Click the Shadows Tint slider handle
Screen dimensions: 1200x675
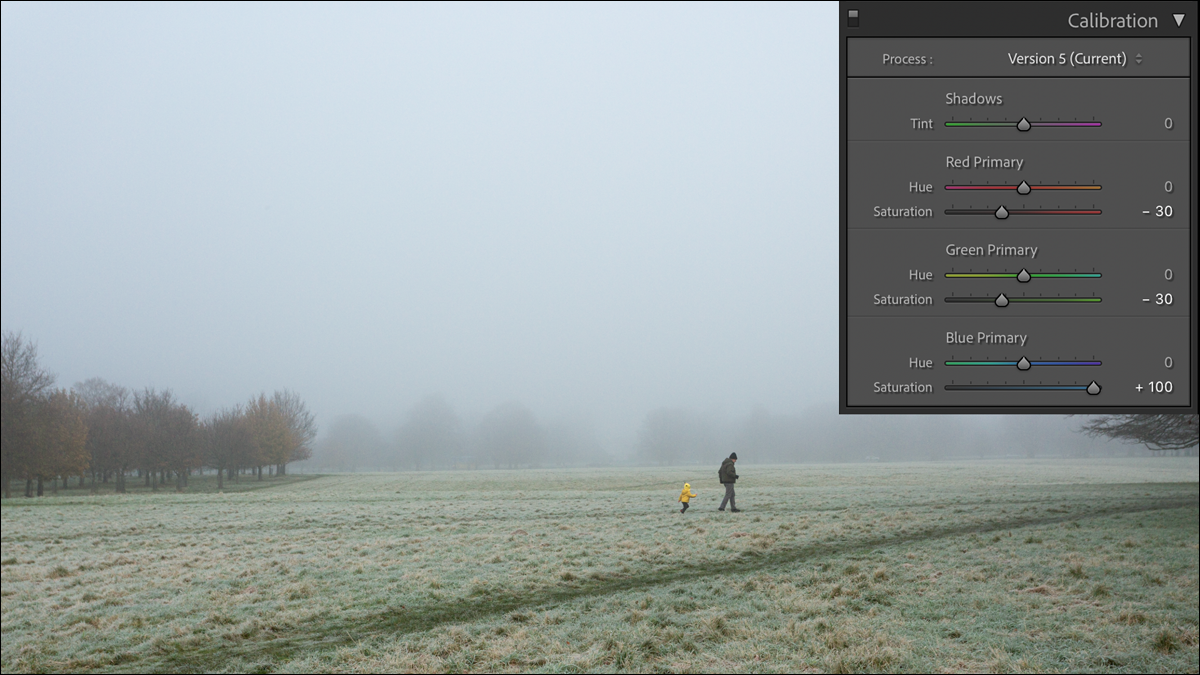coord(1023,125)
